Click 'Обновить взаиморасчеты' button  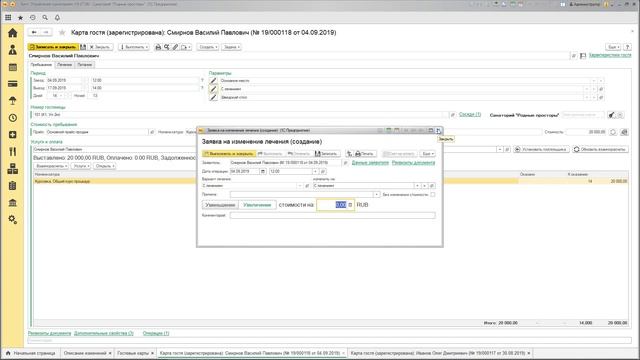[x=600, y=149]
